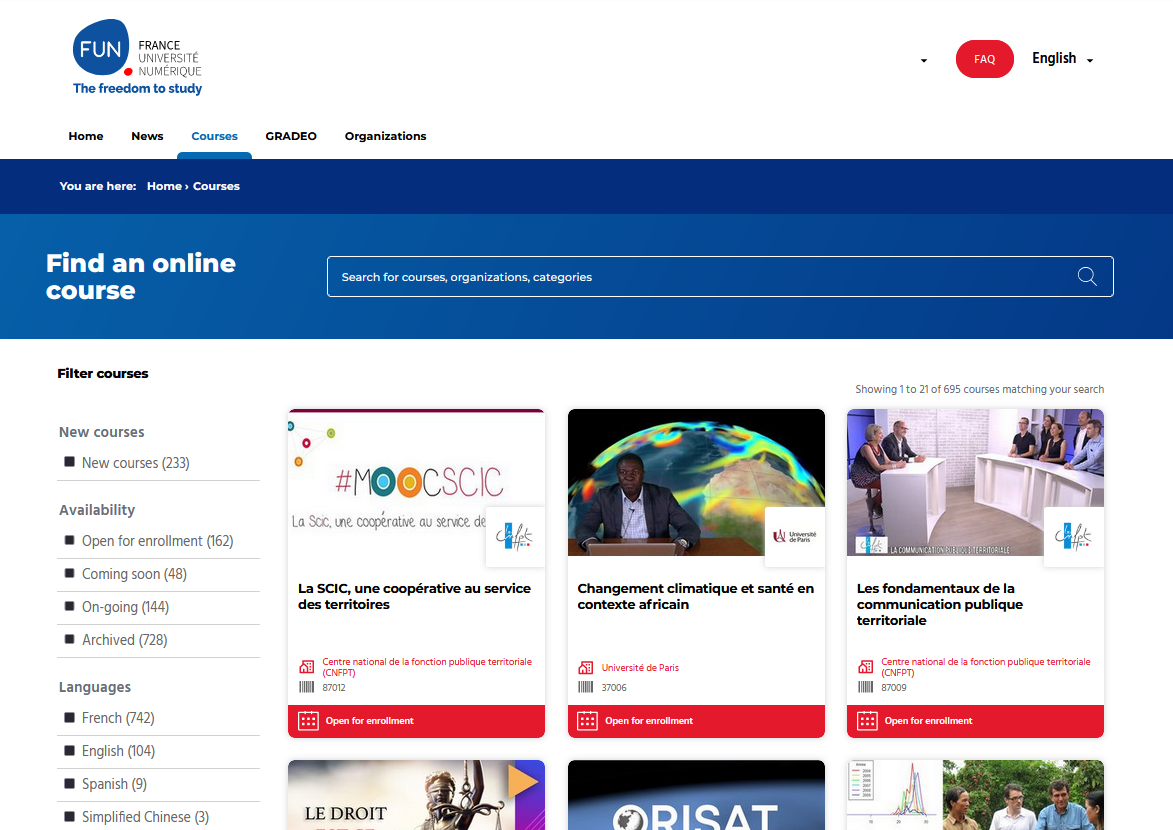The height and width of the screenshot is (830, 1173).
Task: Click the search magnifier icon
Action: point(1087,277)
